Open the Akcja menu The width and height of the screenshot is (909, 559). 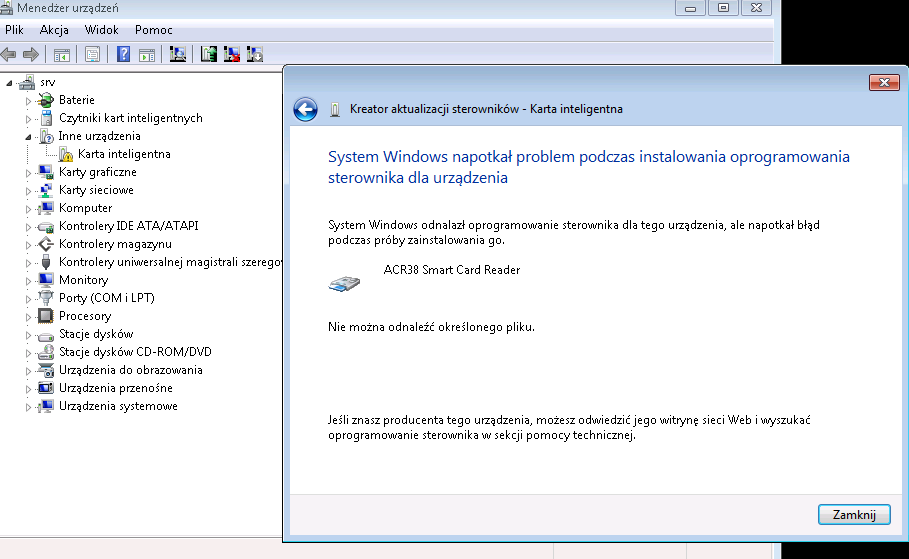pyautogui.click(x=54, y=30)
